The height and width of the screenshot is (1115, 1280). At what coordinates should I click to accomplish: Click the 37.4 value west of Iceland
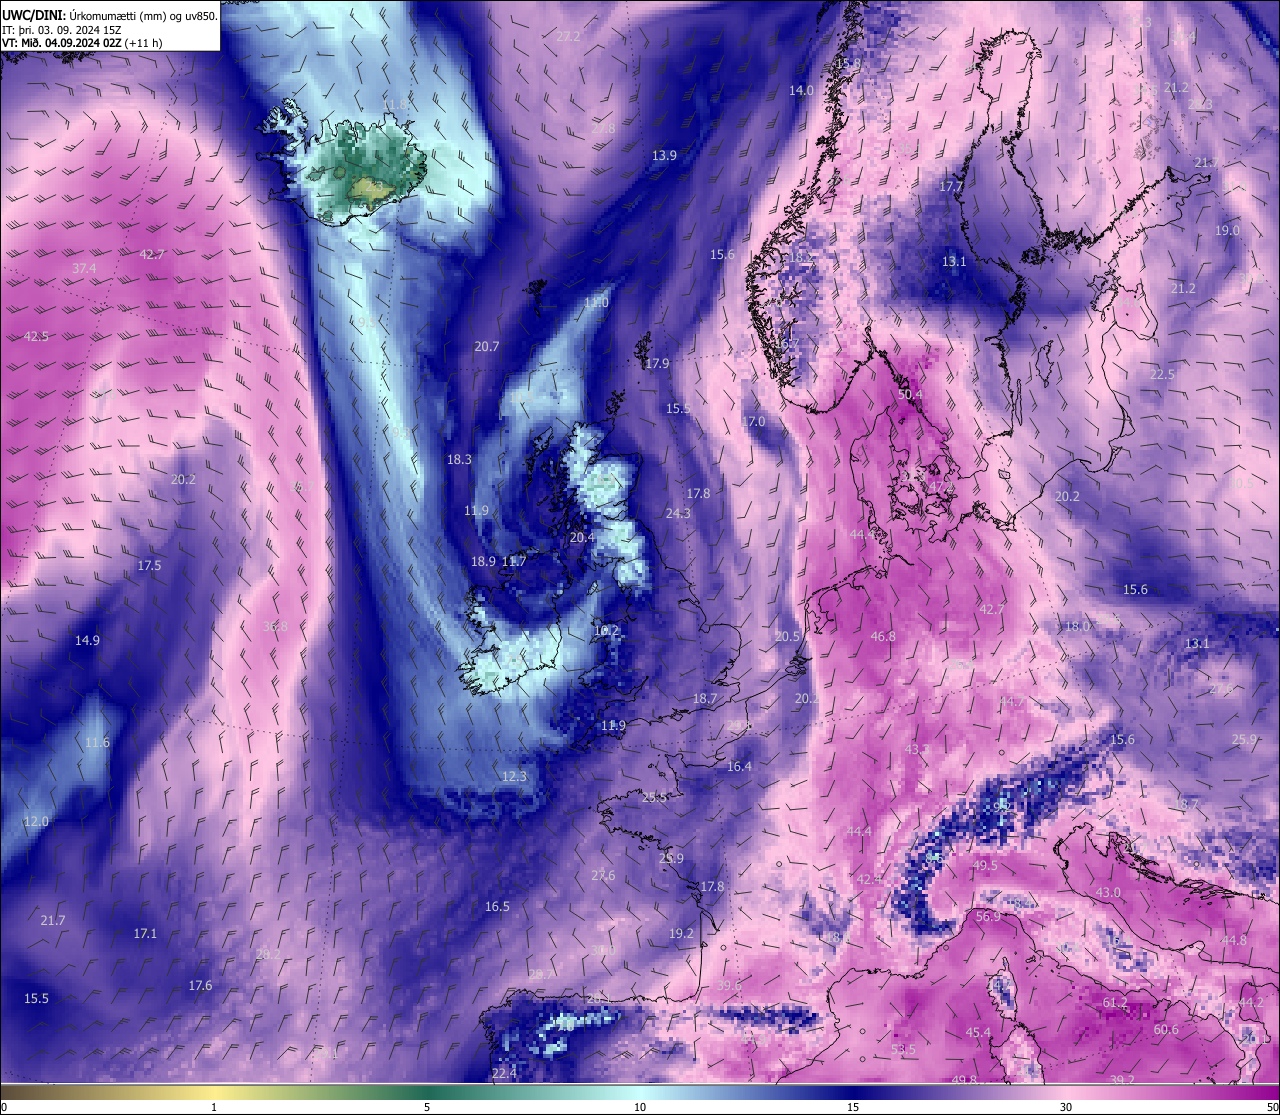(84, 268)
